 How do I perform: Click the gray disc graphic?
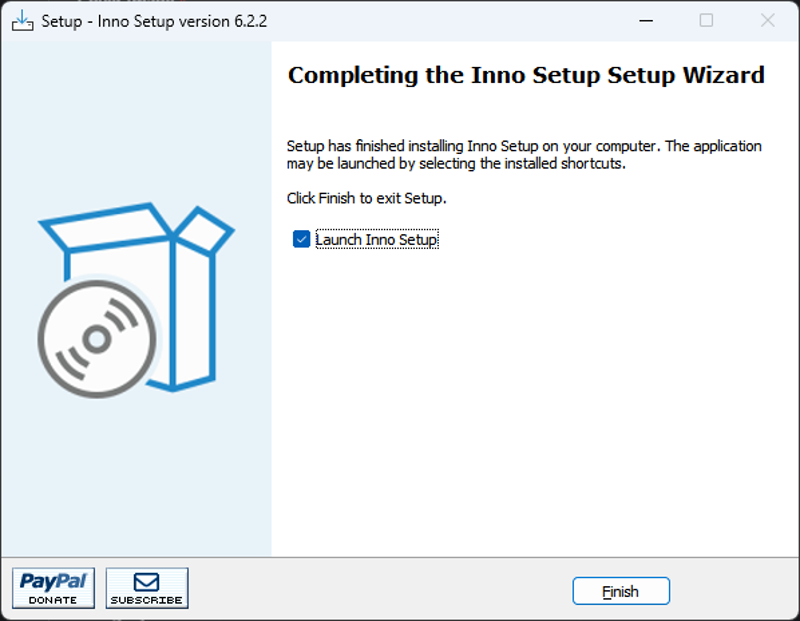point(97,339)
